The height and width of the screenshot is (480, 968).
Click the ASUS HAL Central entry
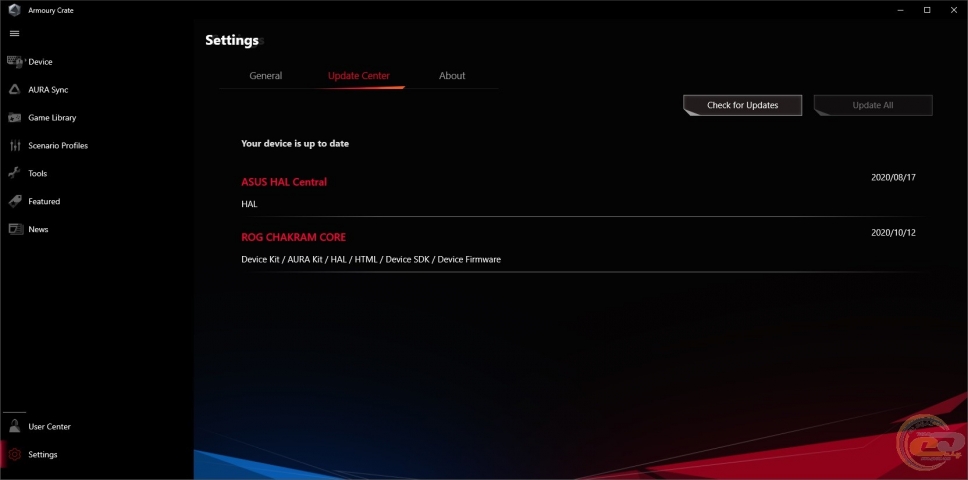click(x=284, y=182)
